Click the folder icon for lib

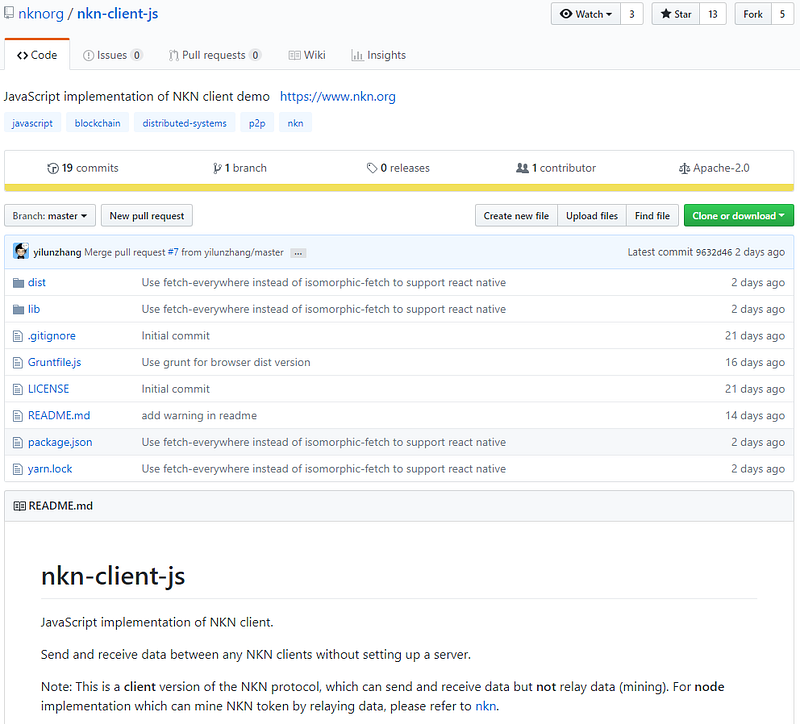click(18, 309)
